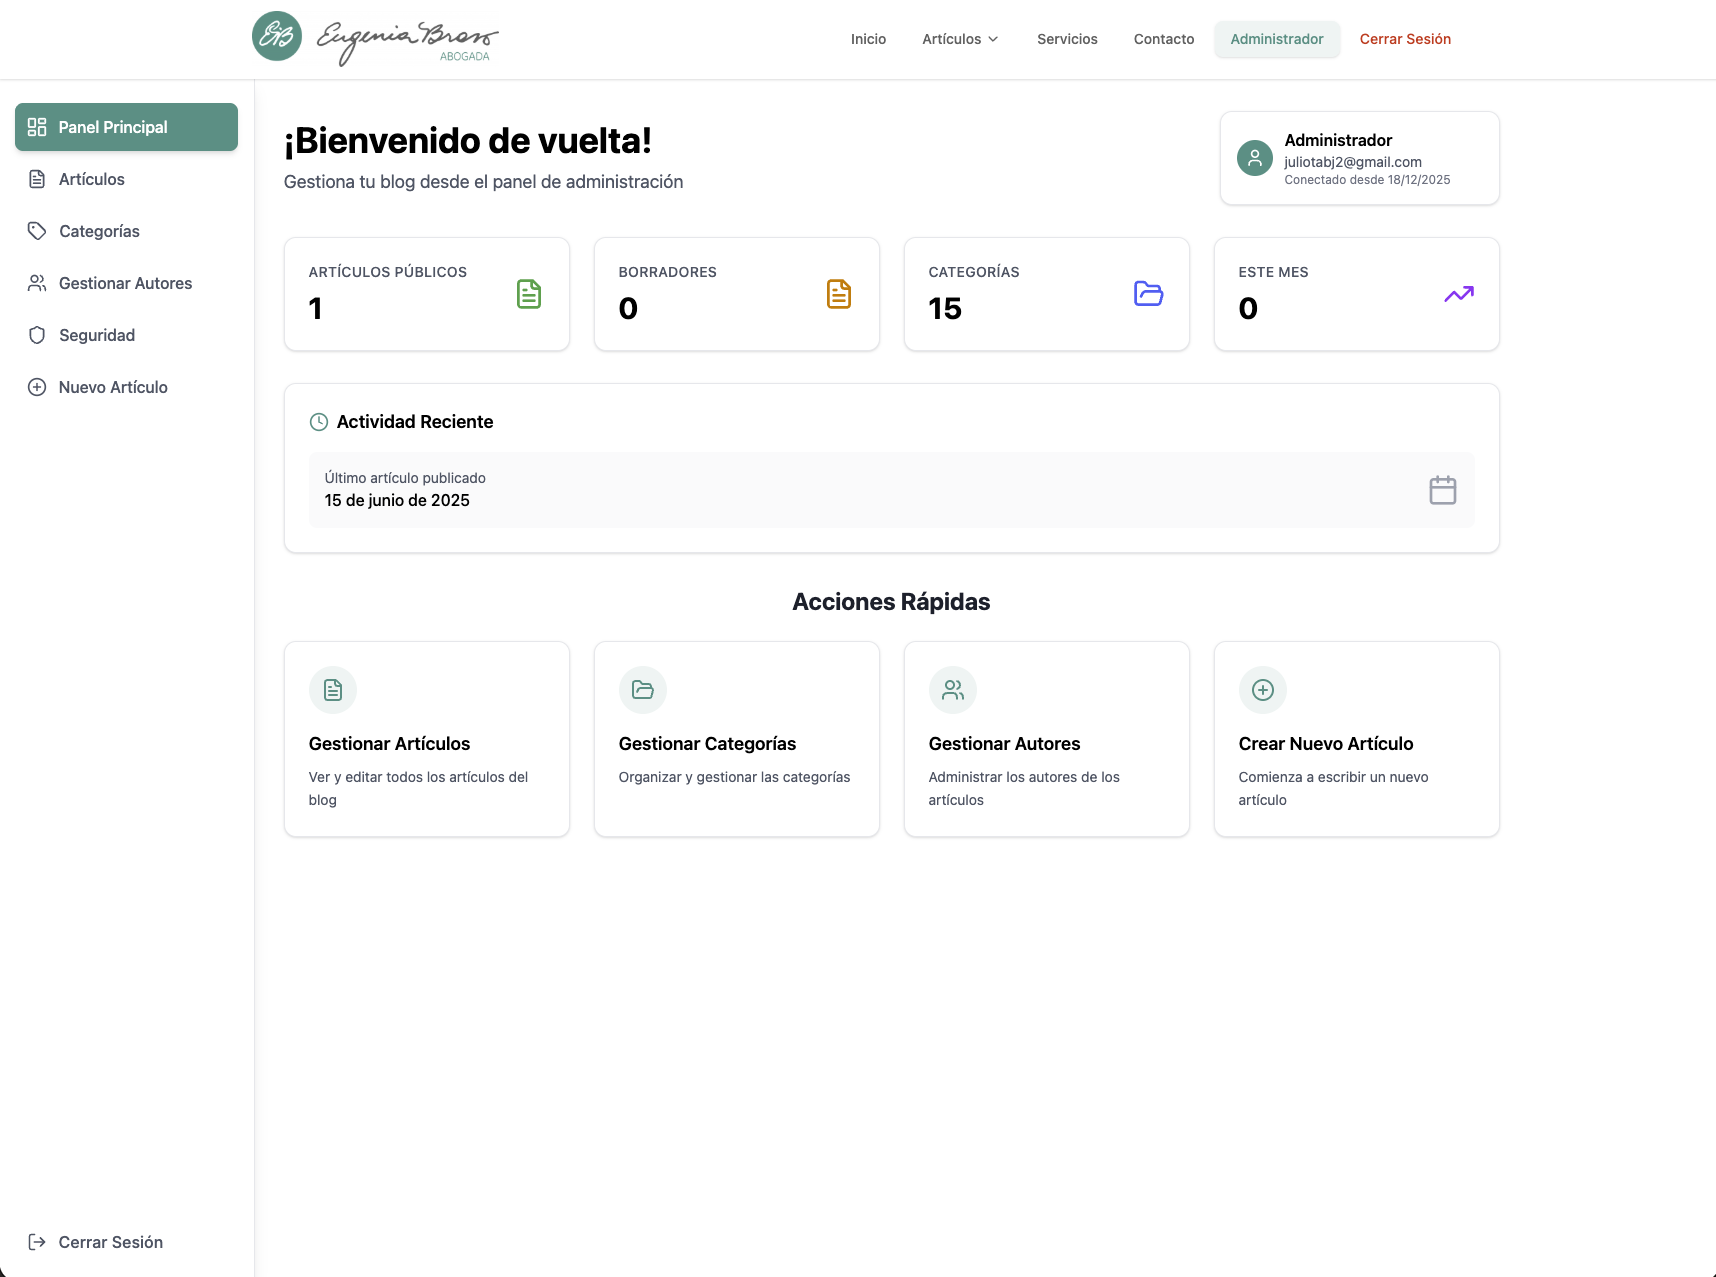Select Panel Principal in the sidebar

click(126, 127)
